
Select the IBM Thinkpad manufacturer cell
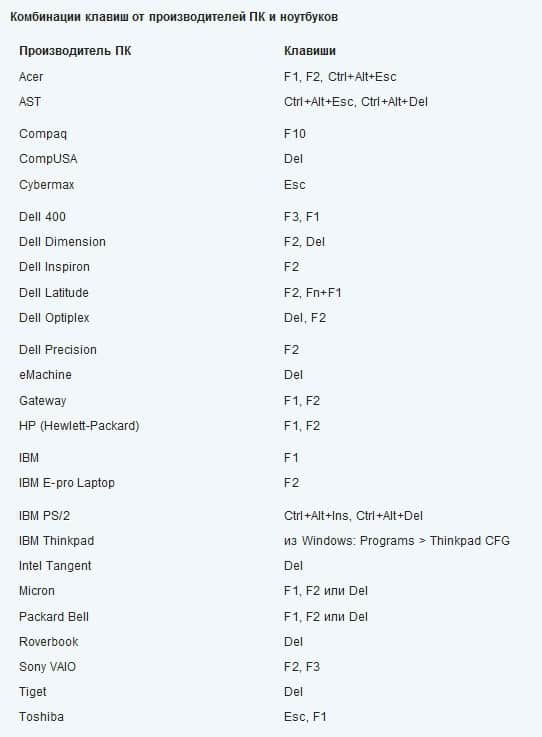tap(56, 541)
